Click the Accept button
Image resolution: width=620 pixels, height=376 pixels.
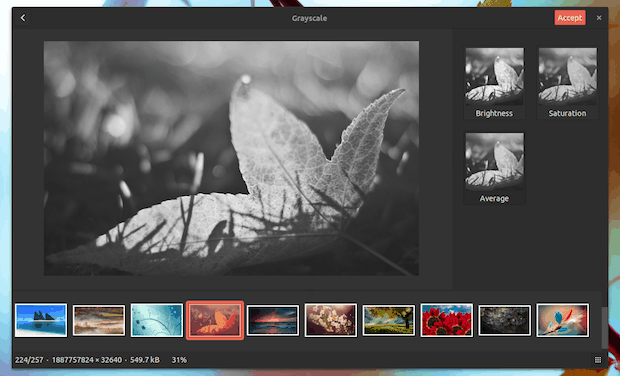tap(570, 18)
